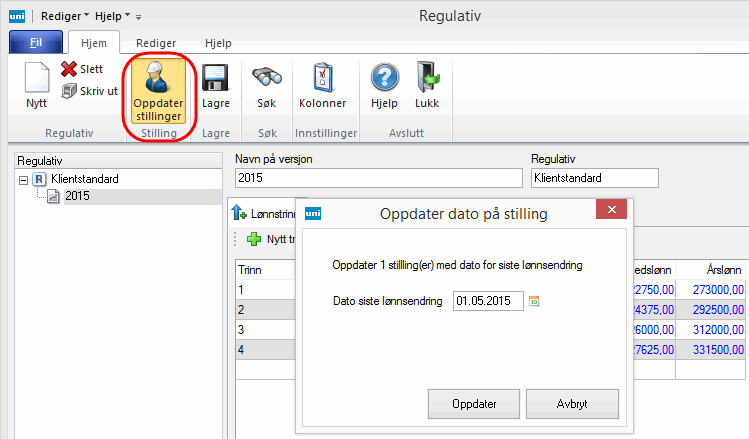Collapse the Klientstandard tree node
Screen dimensions: 749x439
pyautogui.click(x=23, y=179)
